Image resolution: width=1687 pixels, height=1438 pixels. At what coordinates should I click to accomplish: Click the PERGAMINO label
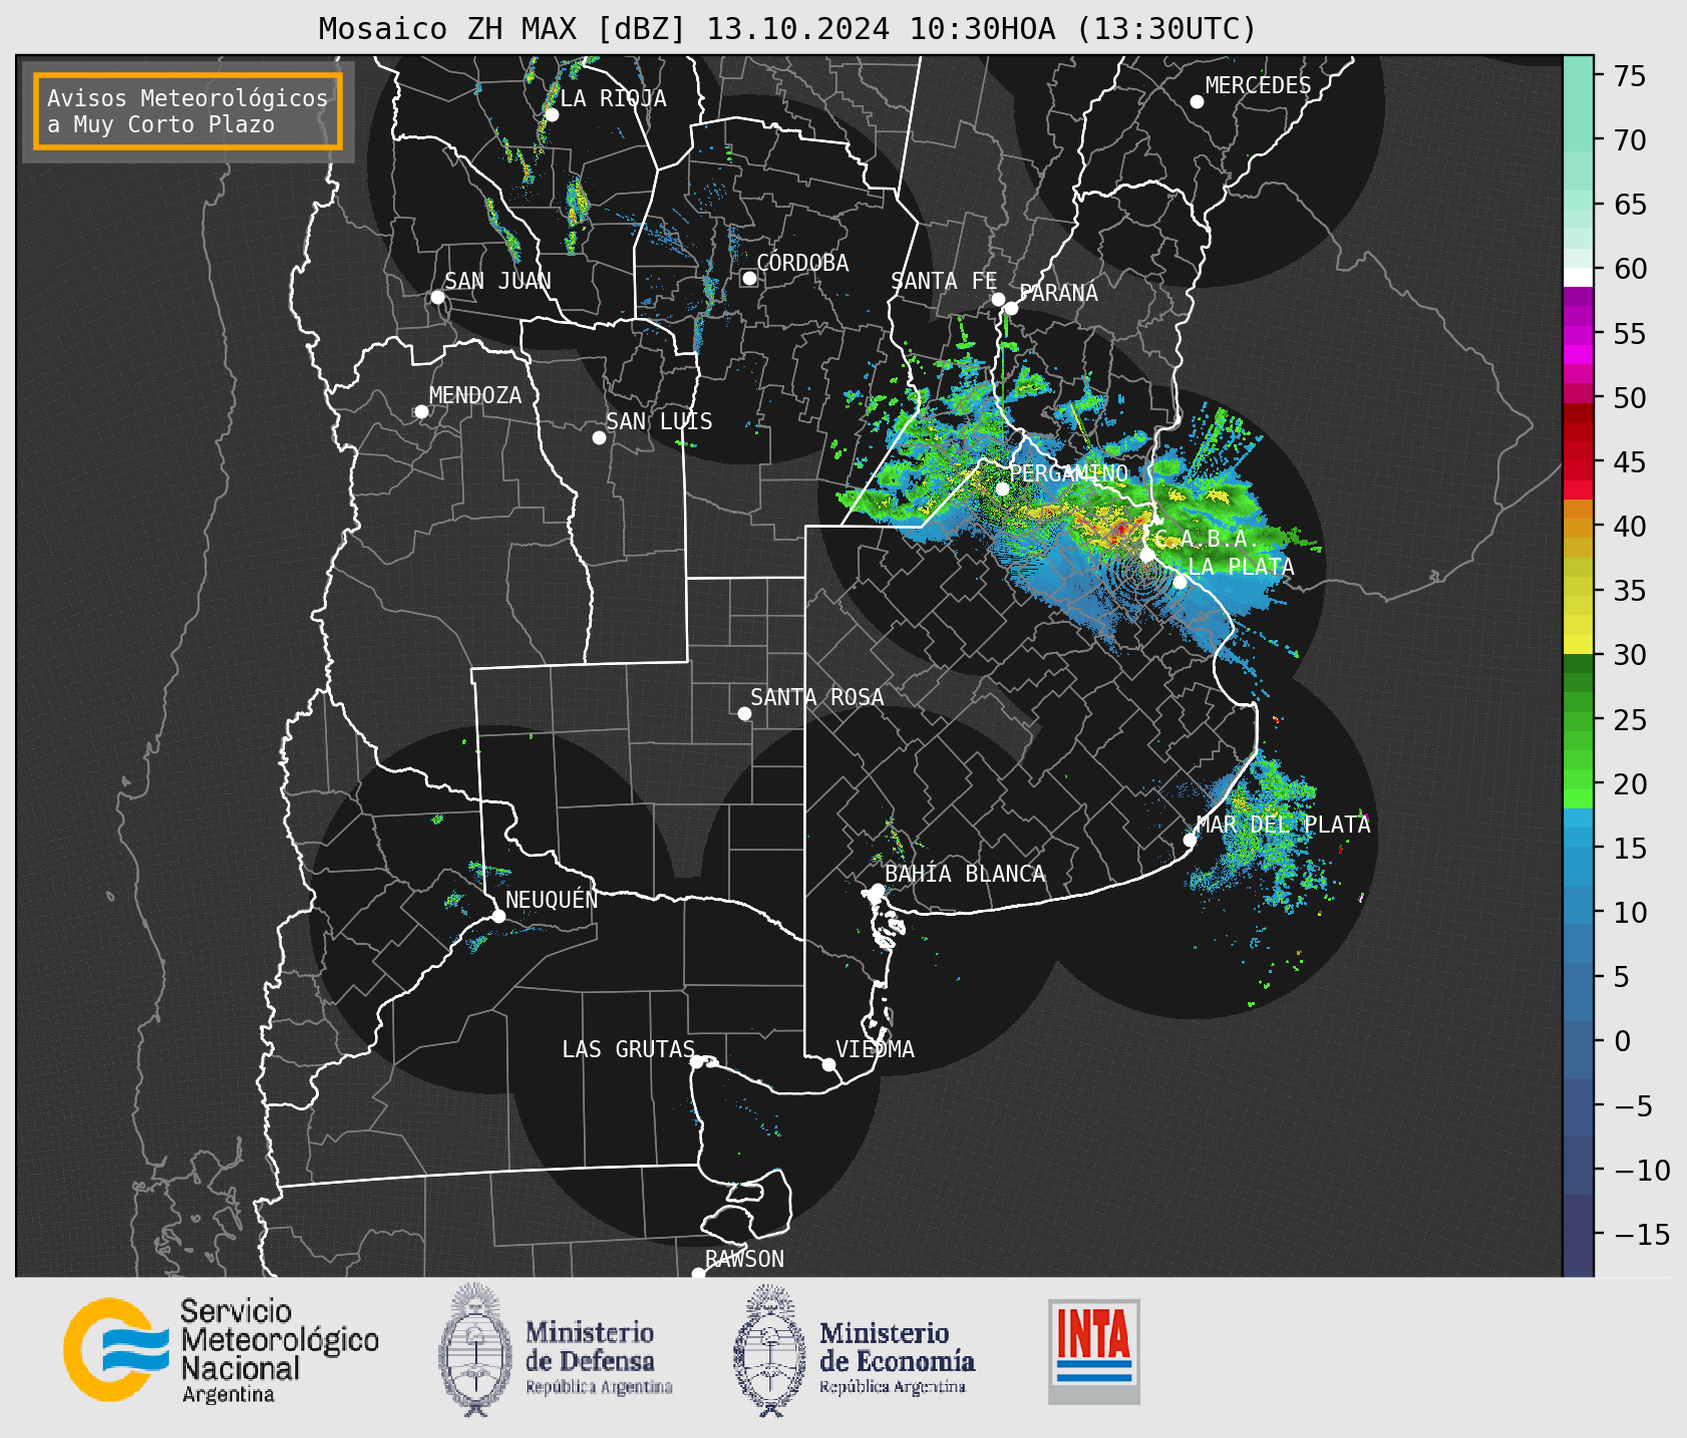point(1069,473)
